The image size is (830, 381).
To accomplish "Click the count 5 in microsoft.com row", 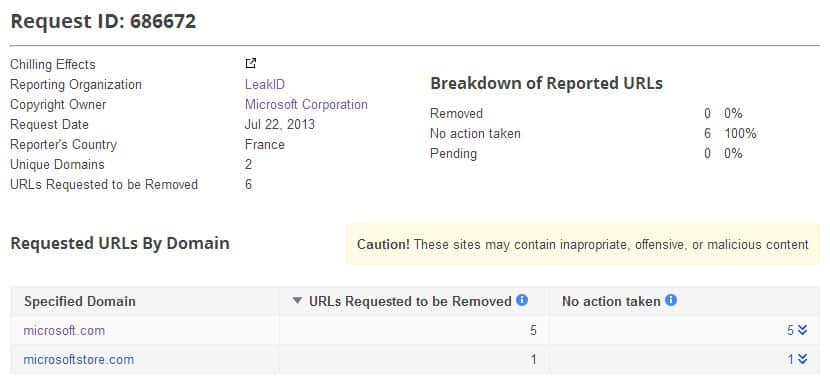I will click(533, 331).
